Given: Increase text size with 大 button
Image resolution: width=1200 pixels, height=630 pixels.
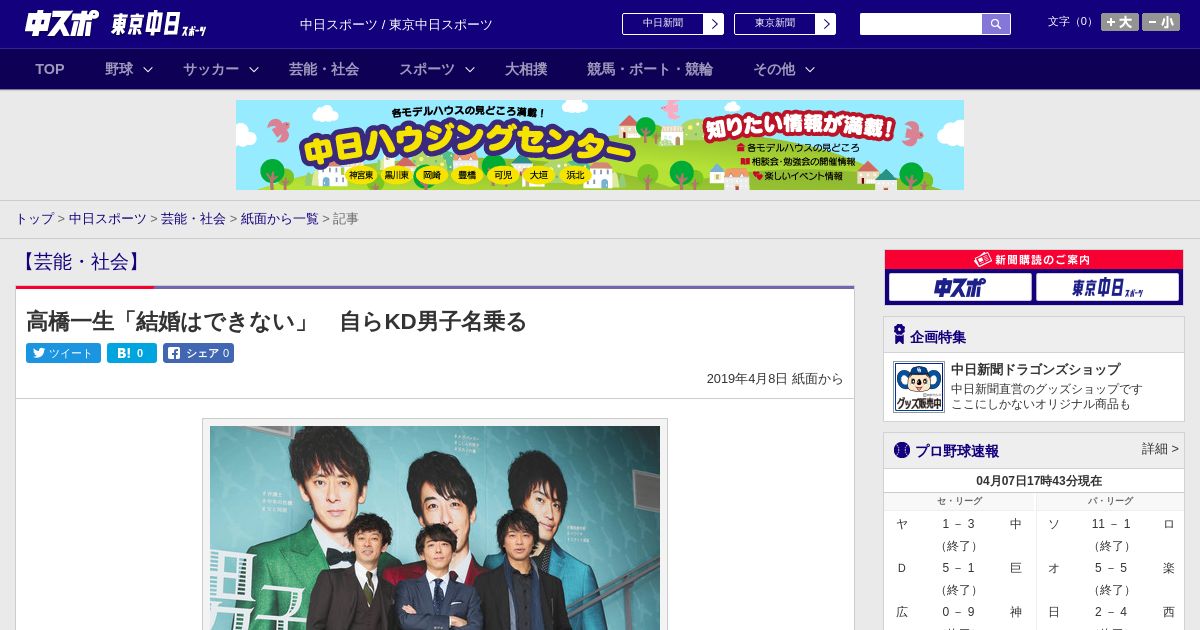Looking at the screenshot, I should point(1120,22).
